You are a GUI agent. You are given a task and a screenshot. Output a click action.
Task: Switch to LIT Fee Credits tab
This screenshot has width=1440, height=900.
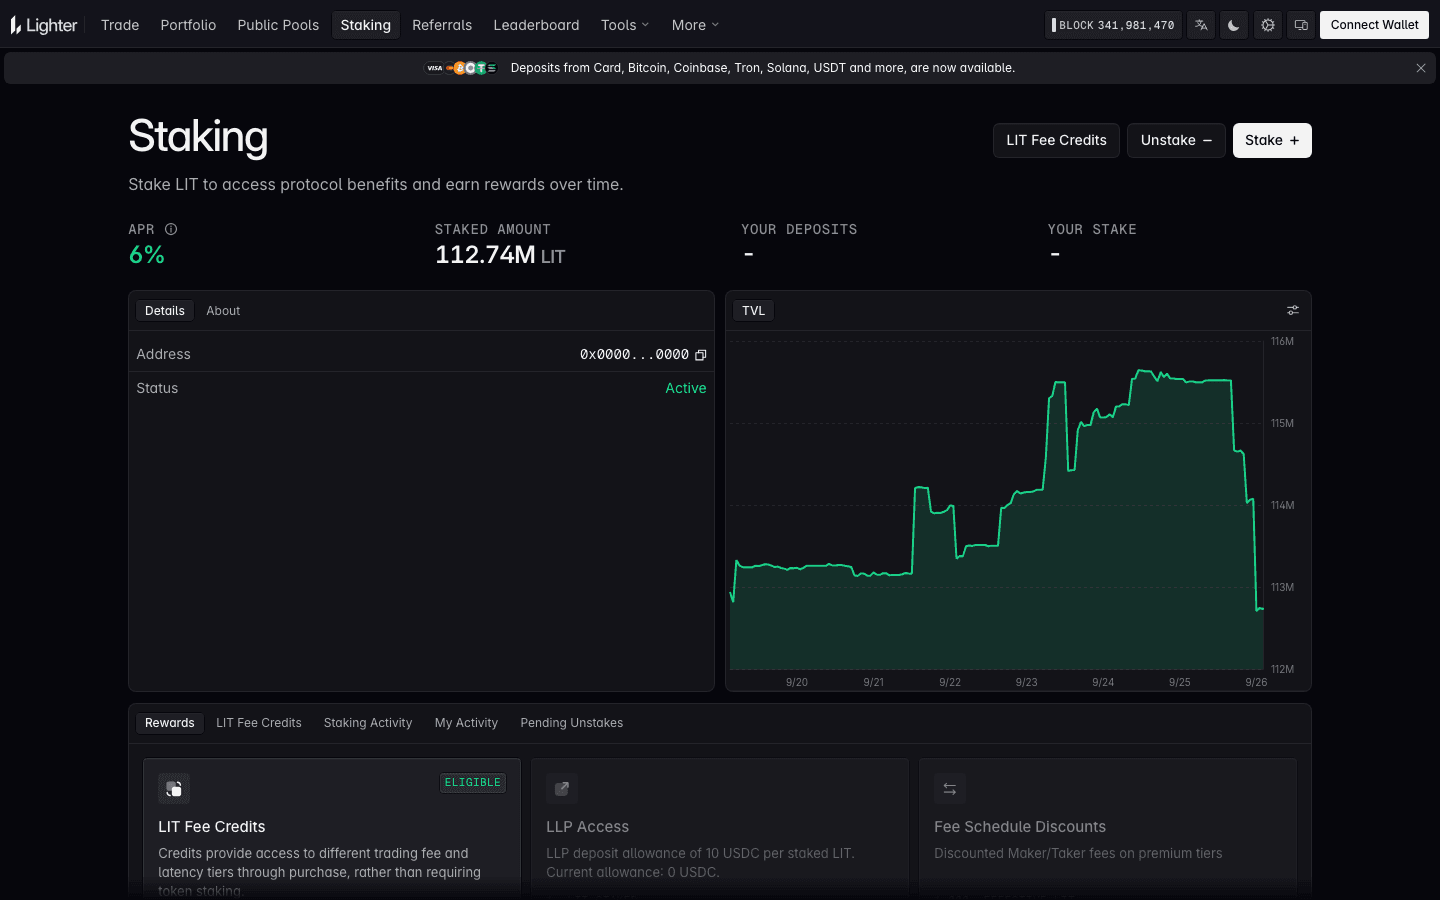pos(259,723)
